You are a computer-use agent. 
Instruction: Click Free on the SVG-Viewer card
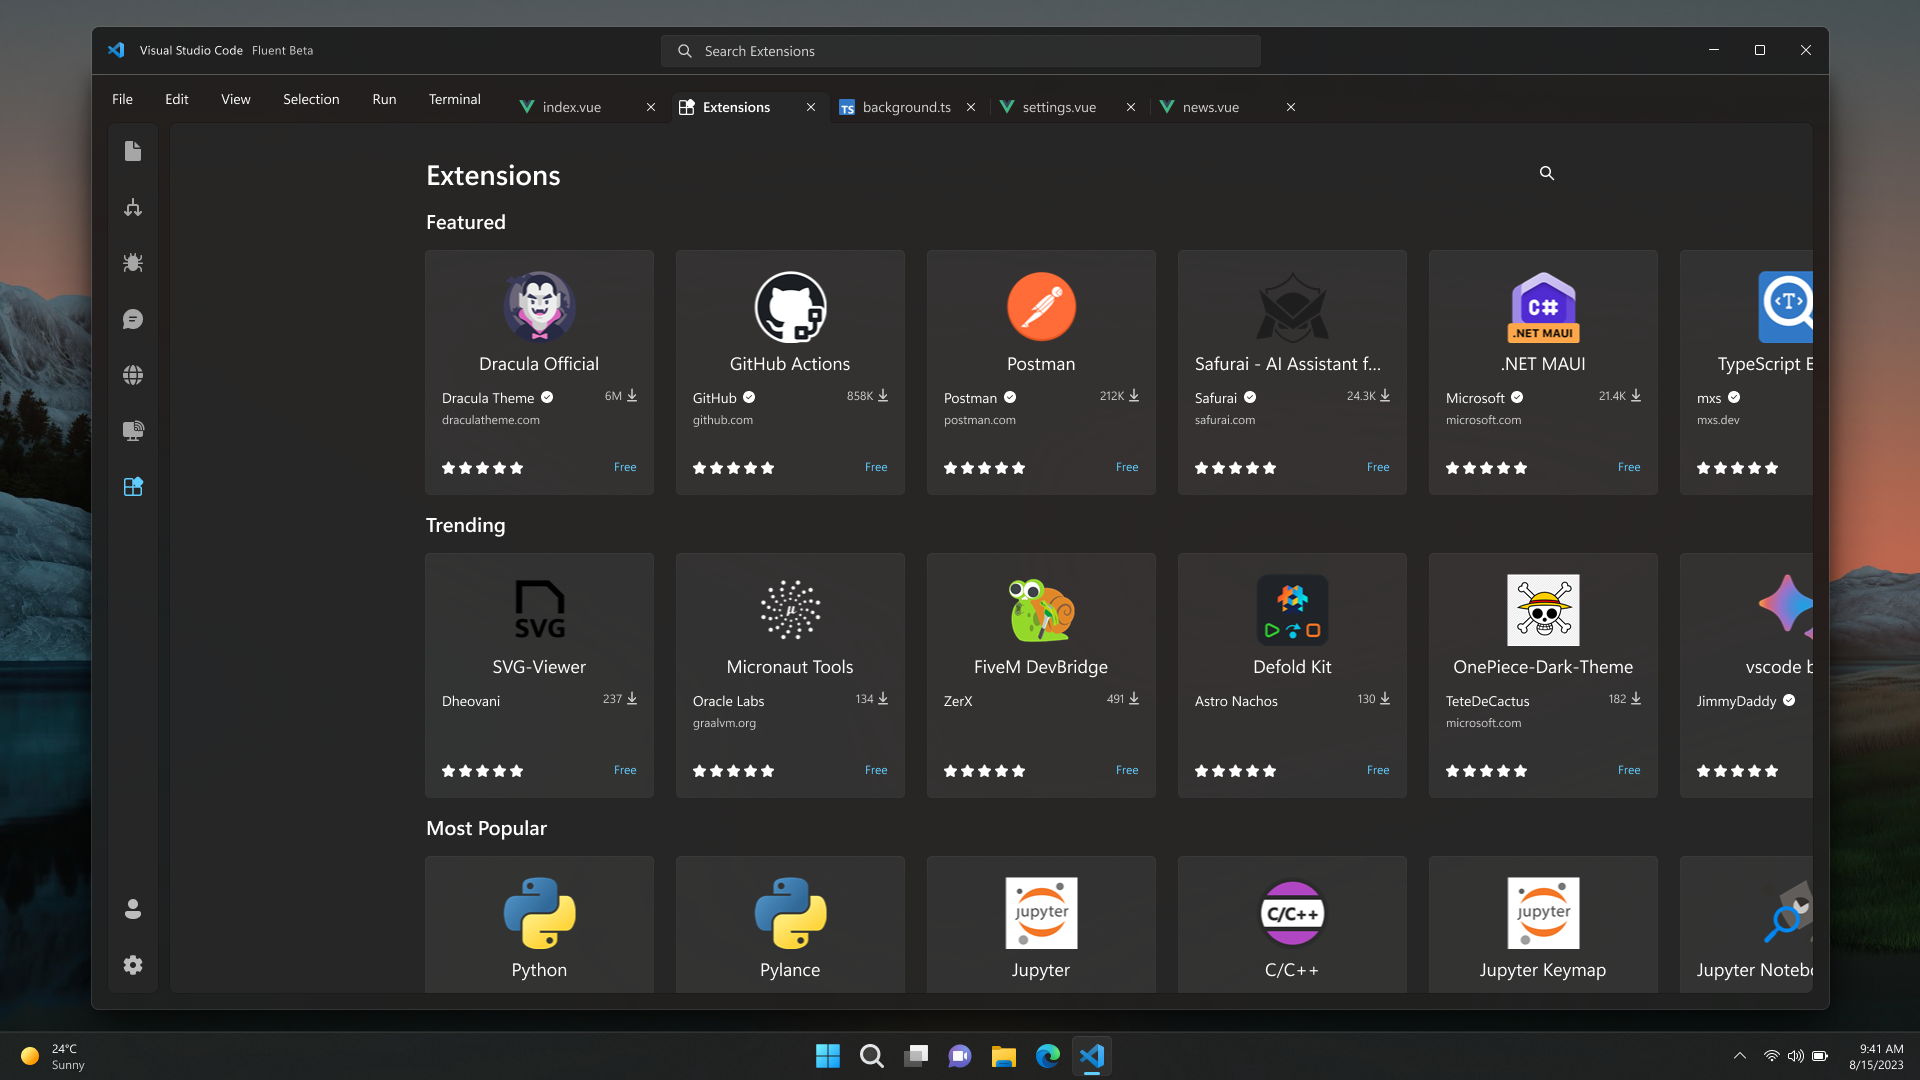pos(625,770)
